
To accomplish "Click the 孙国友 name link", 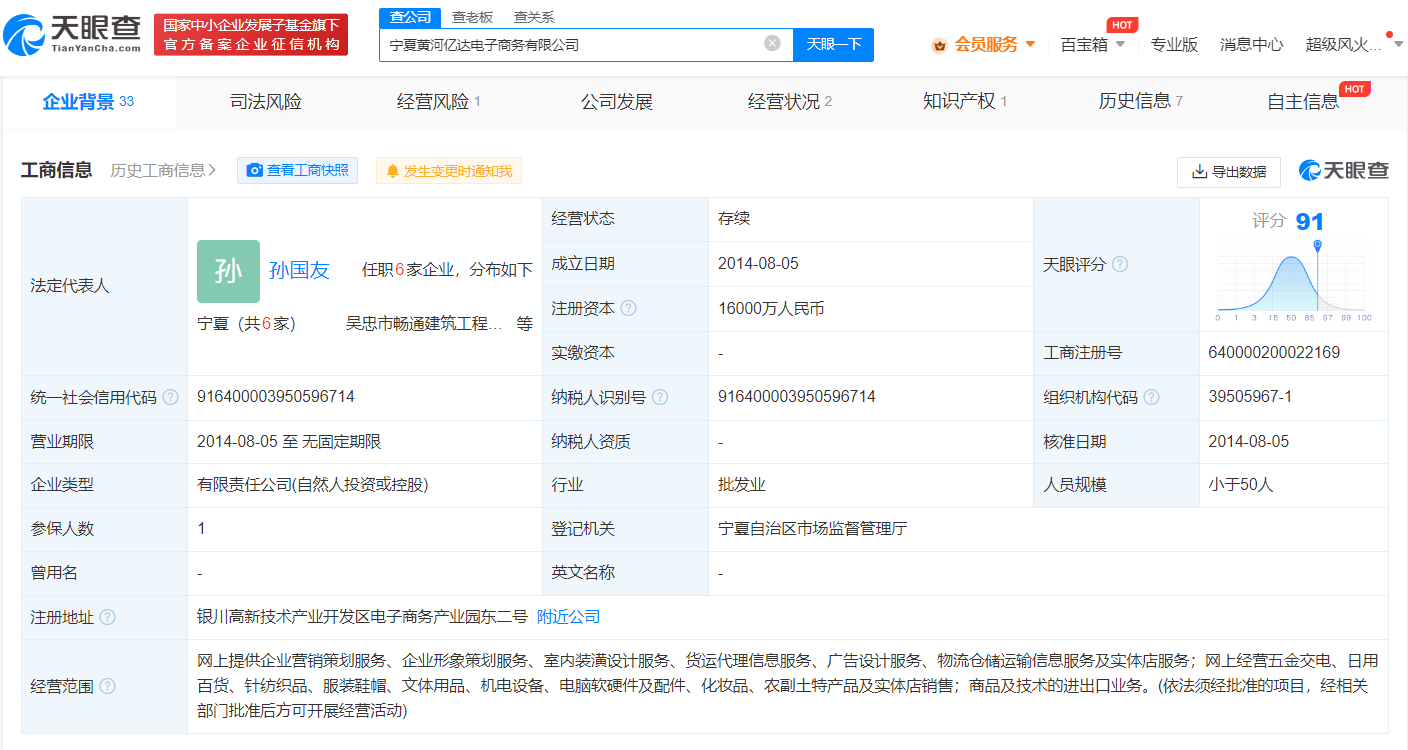I will 299,268.
